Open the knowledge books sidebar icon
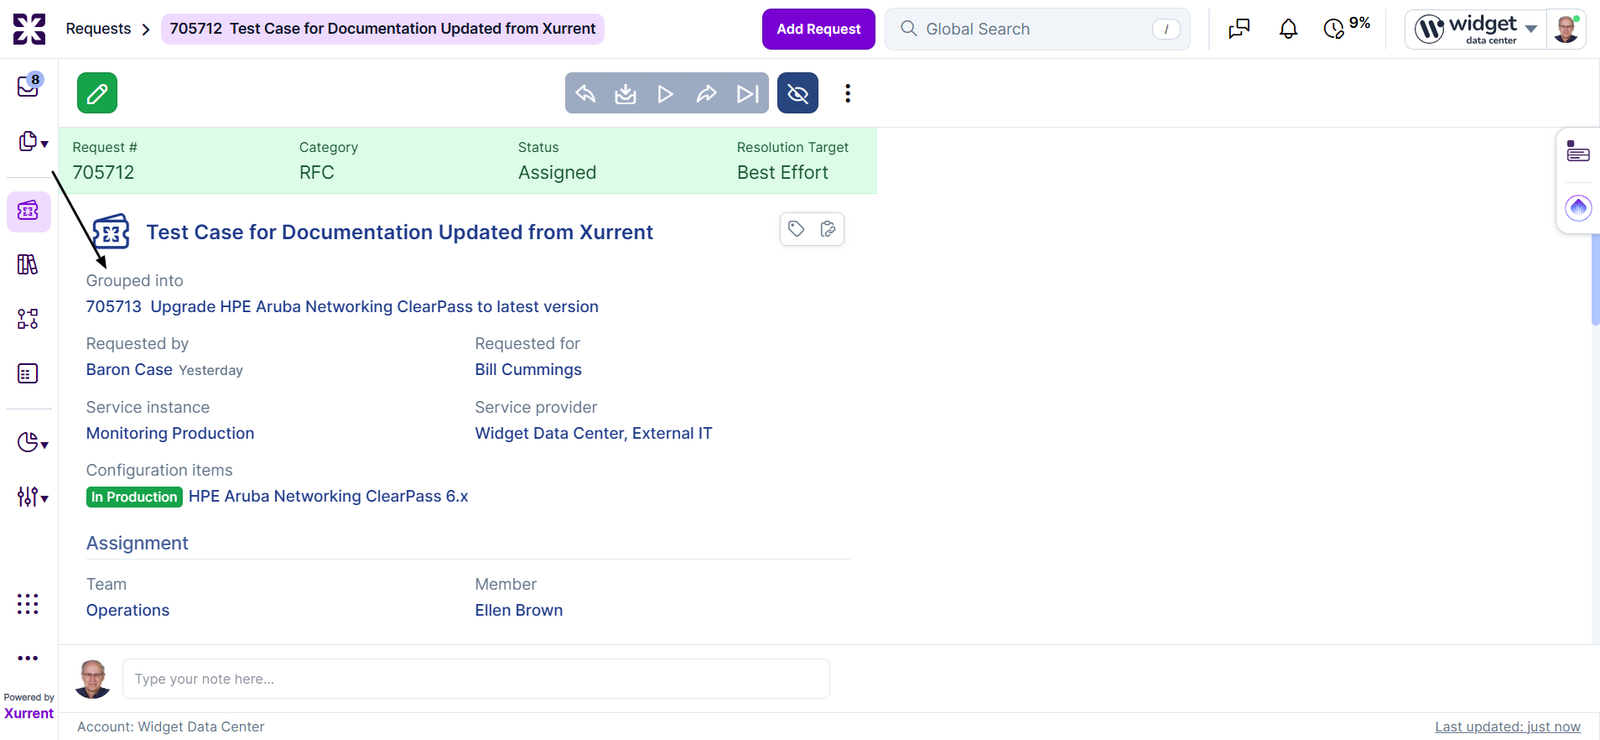 point(28,264)
